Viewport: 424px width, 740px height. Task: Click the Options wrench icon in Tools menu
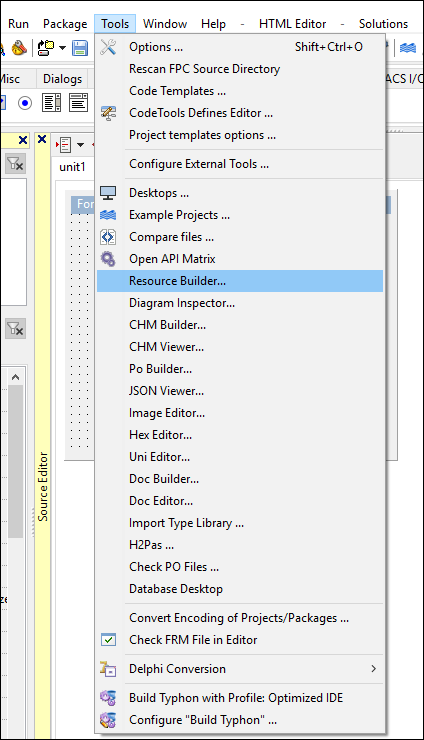108,47
